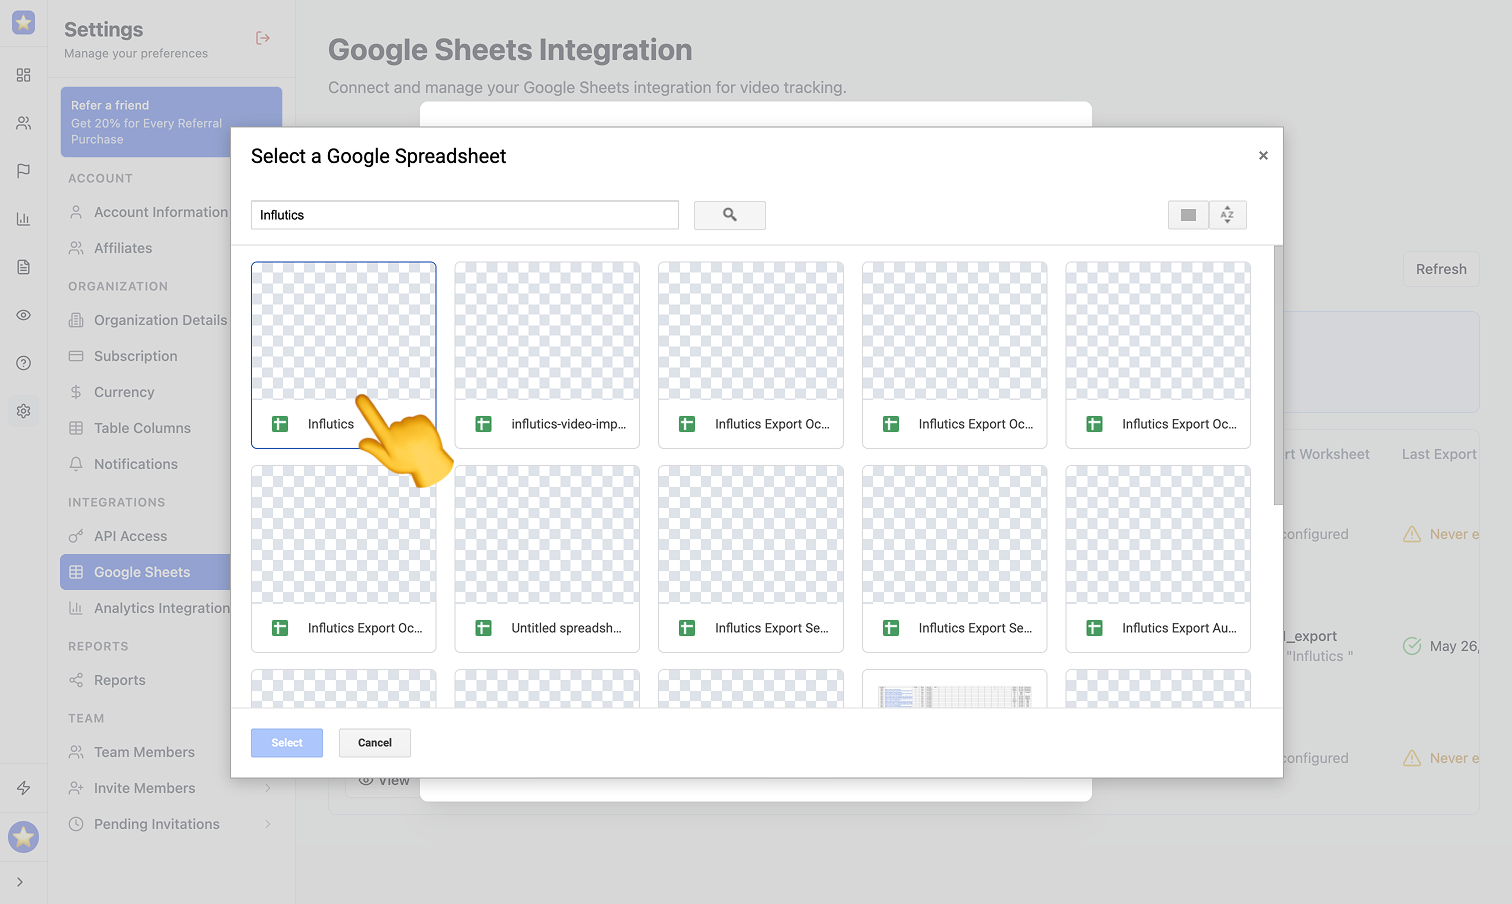Open the settings gear icon in left rail
This screenshot has width=1512, height=904.
pos(23,411)
